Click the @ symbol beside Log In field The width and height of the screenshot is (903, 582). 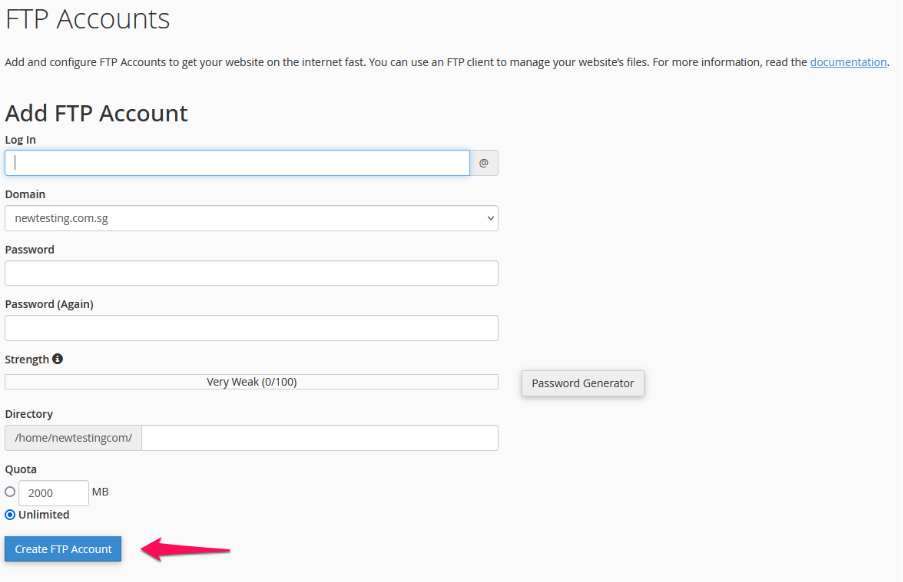pyautogui.click(x=483, y=163)
